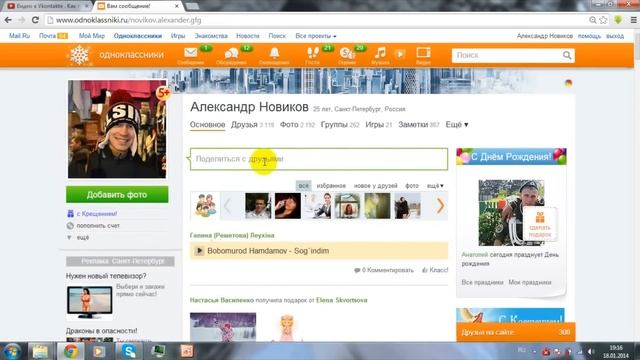This screenshot has width=640, height=360.
Task: Click Все праздники link
Action: pyautogui.click(x=482, y=282)
